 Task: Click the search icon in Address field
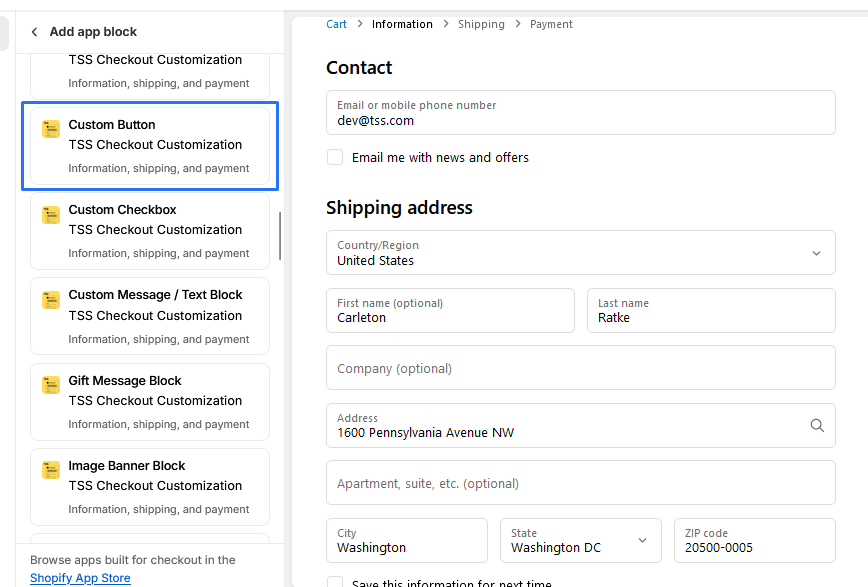pyautogui.click(x=817, y=426)
